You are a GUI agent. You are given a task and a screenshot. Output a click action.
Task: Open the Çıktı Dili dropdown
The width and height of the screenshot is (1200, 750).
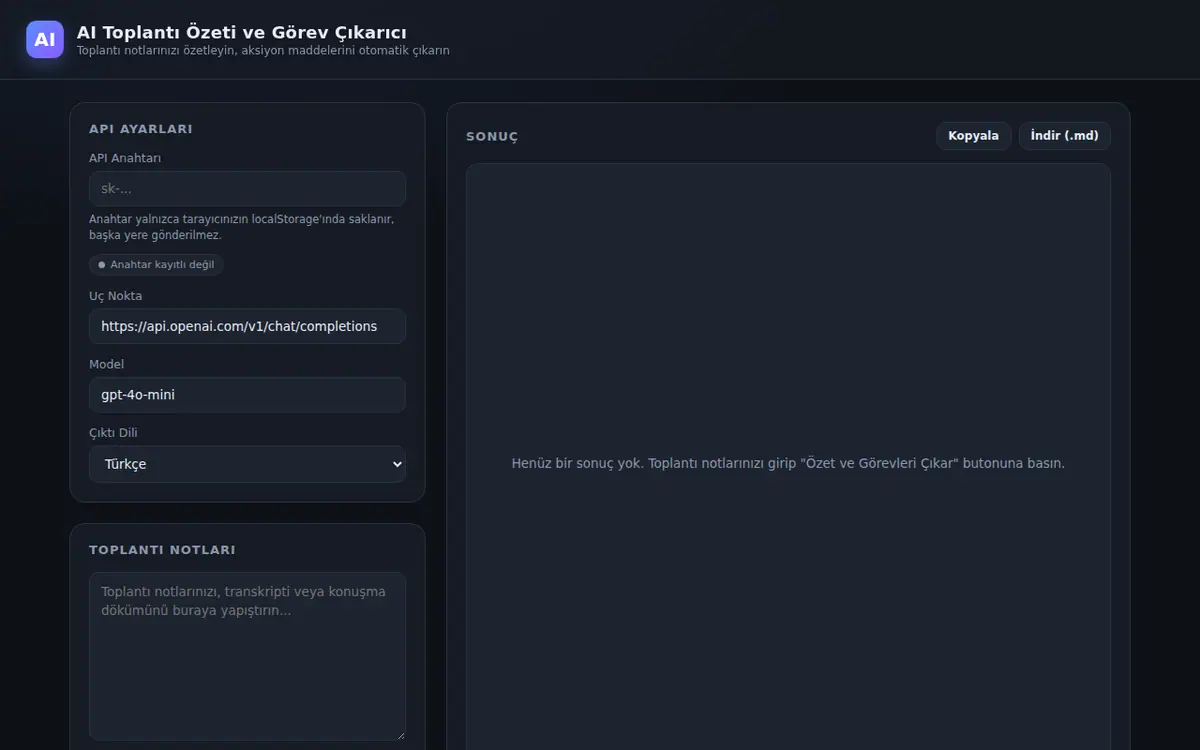tap(247, 464)
